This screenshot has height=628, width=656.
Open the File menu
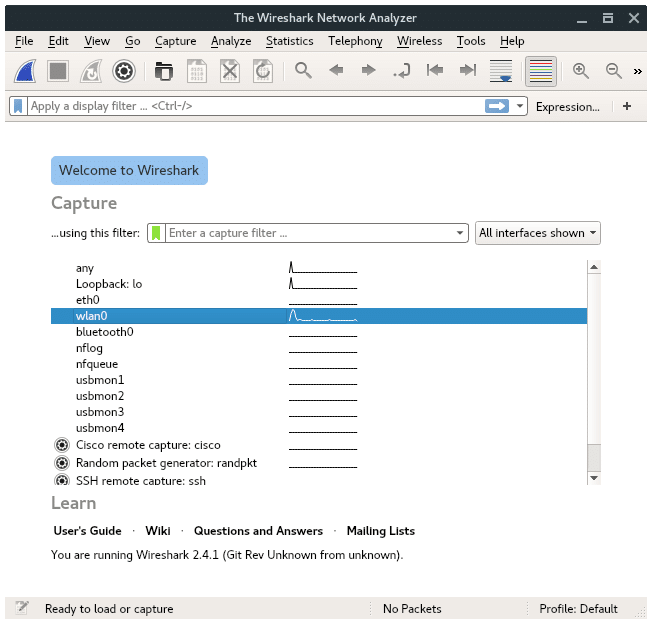24,41
